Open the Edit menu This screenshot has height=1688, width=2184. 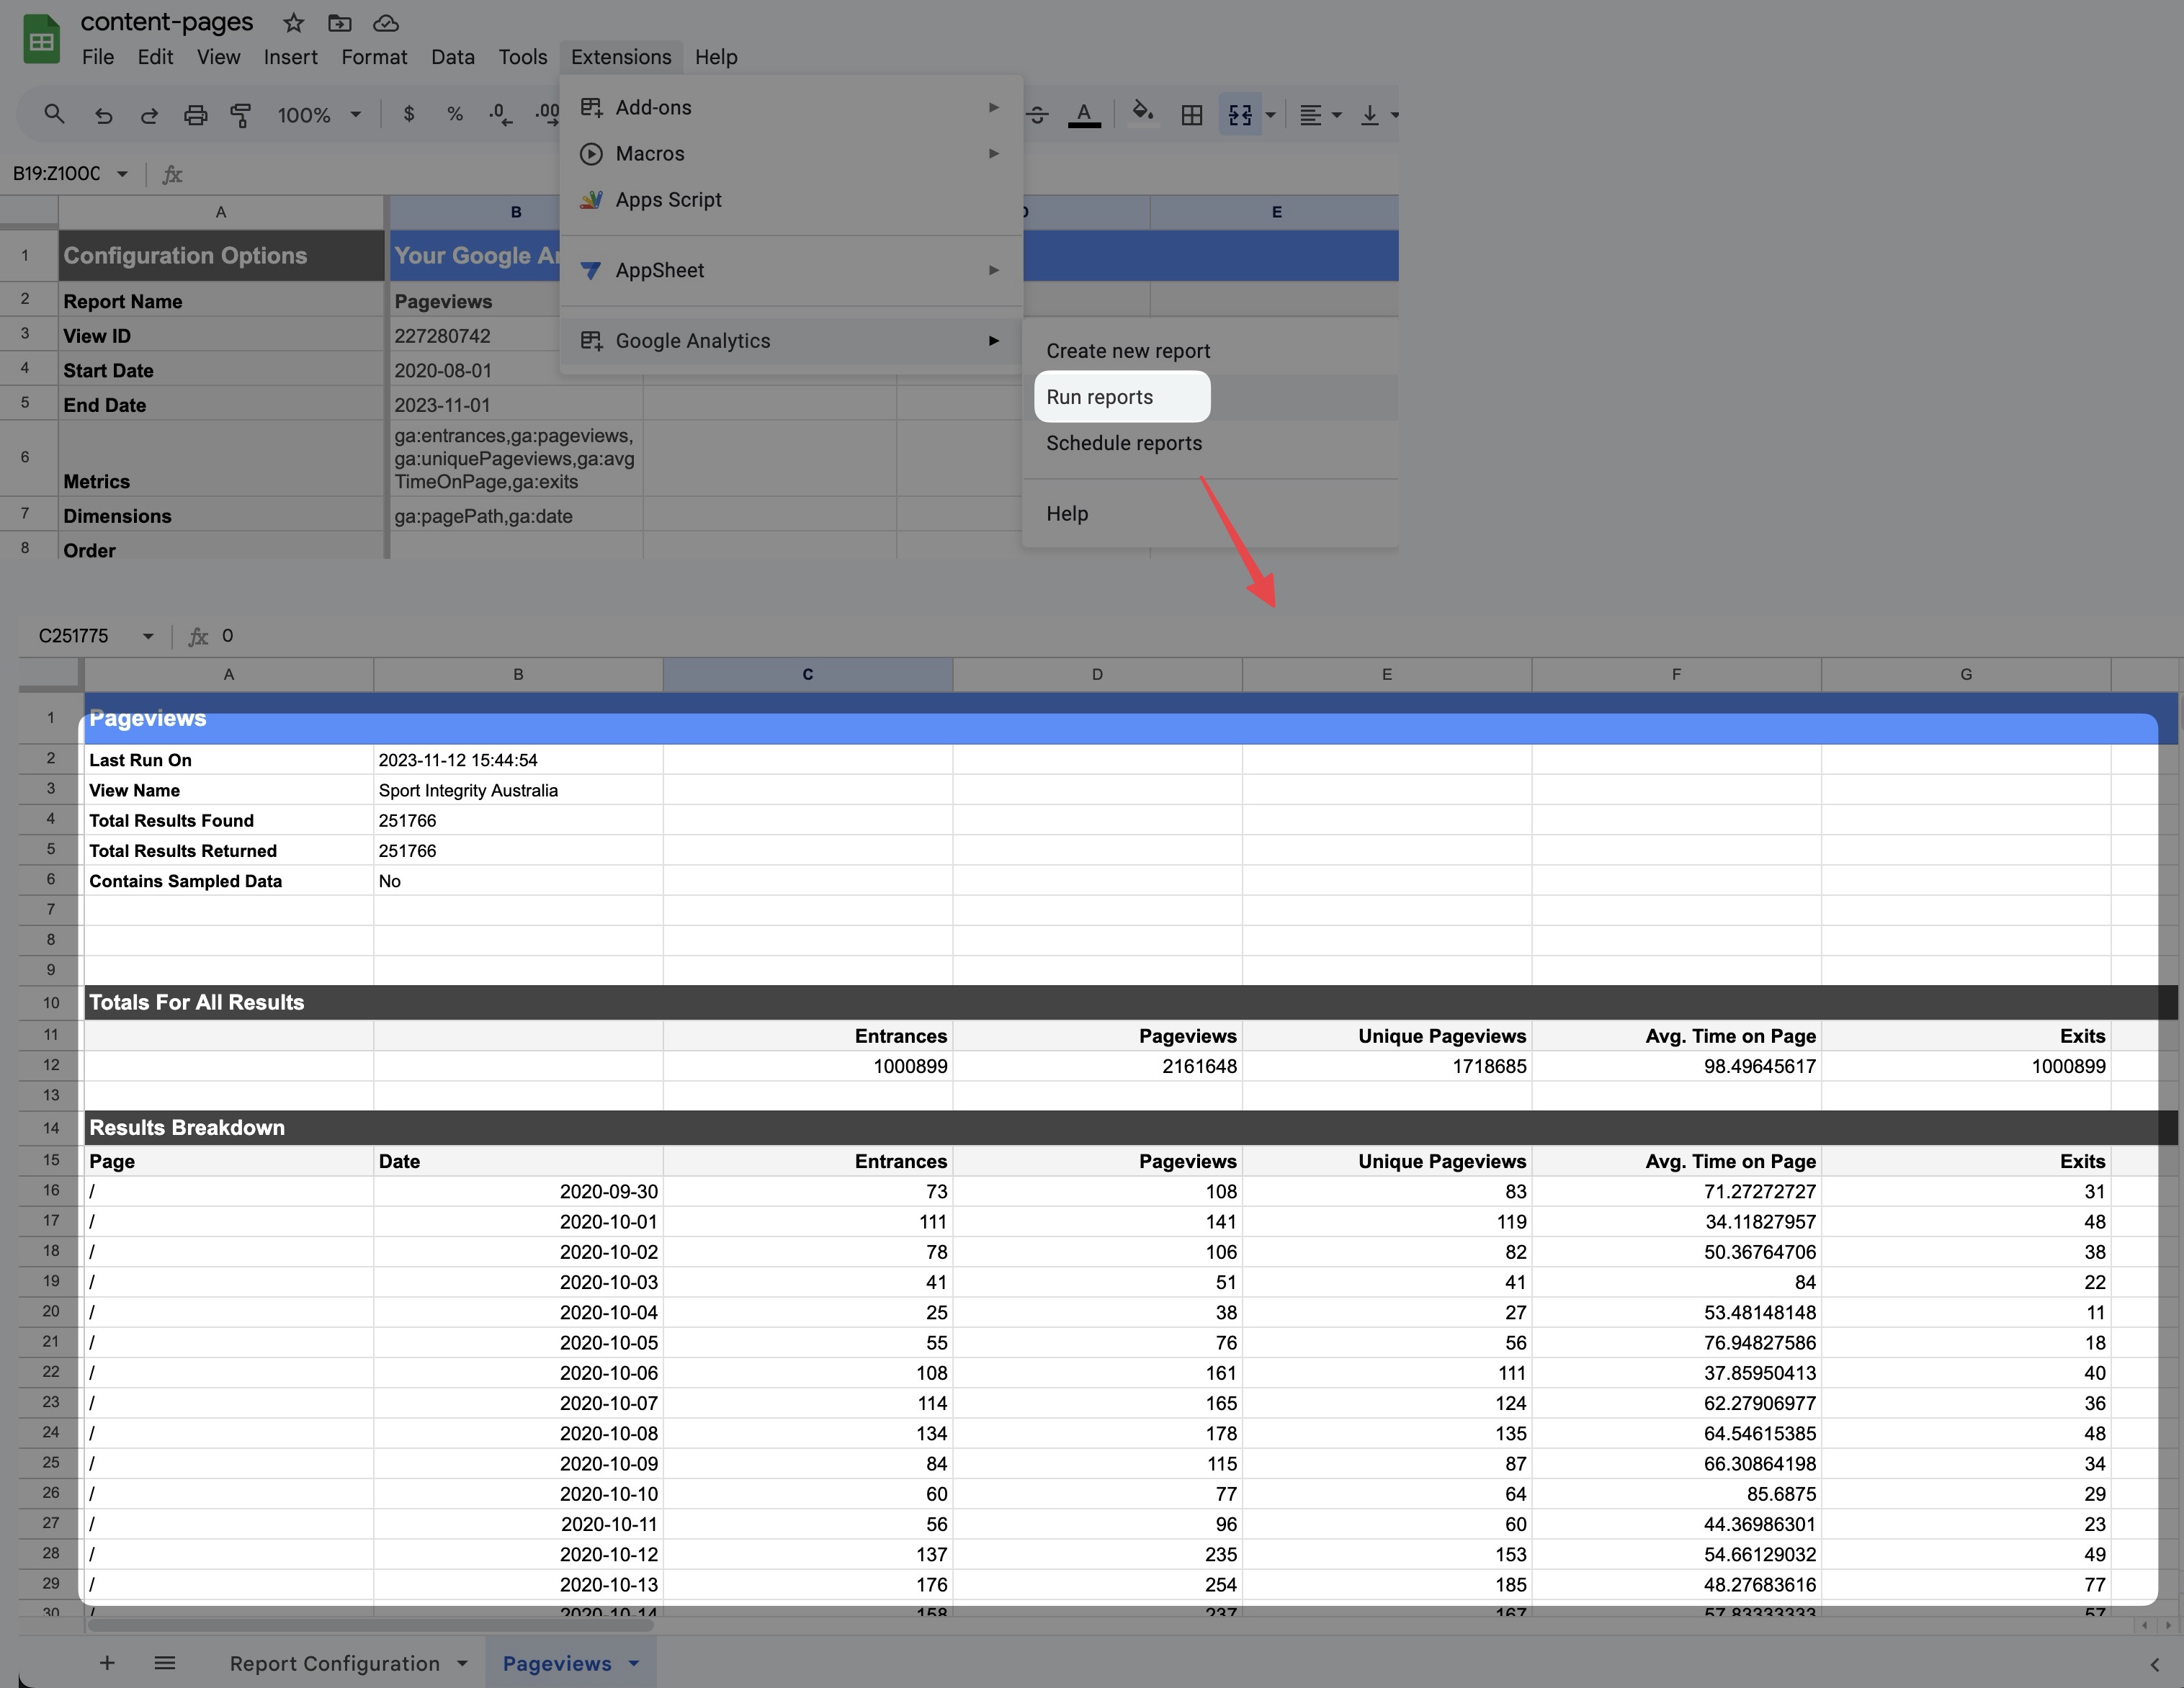pos(155,57)
